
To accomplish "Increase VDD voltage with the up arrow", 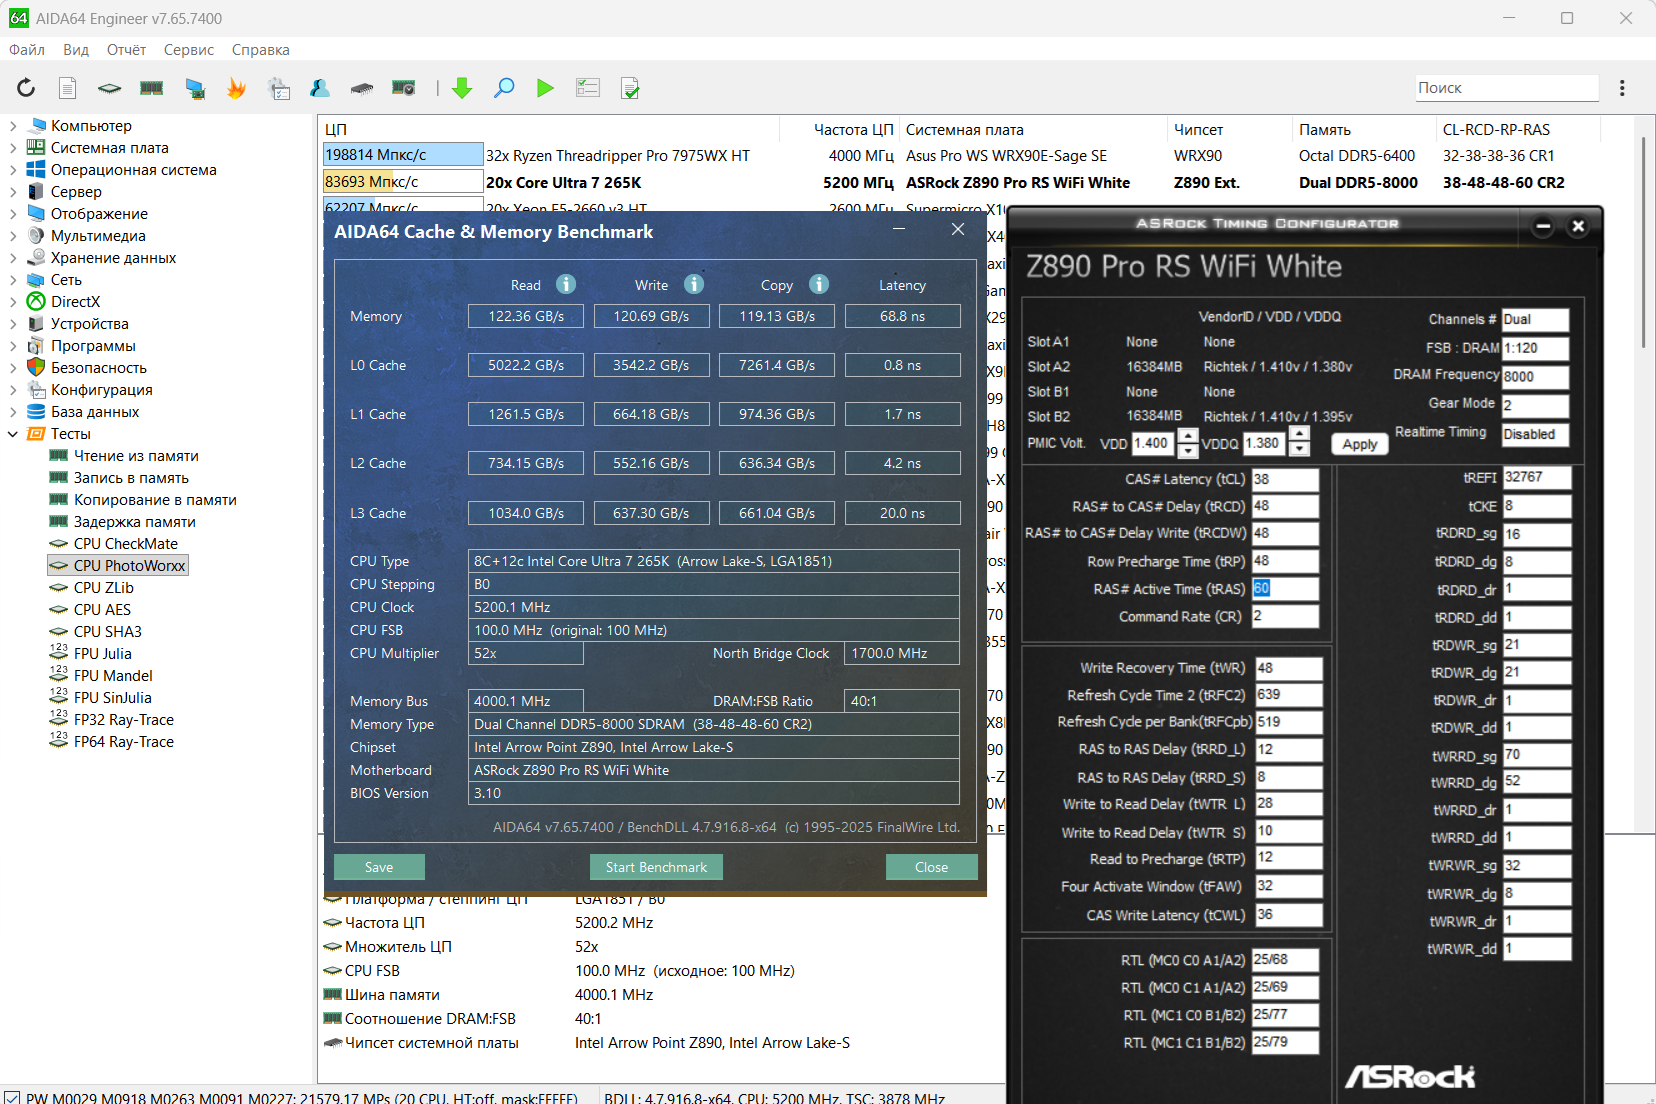I will 1188,436.
